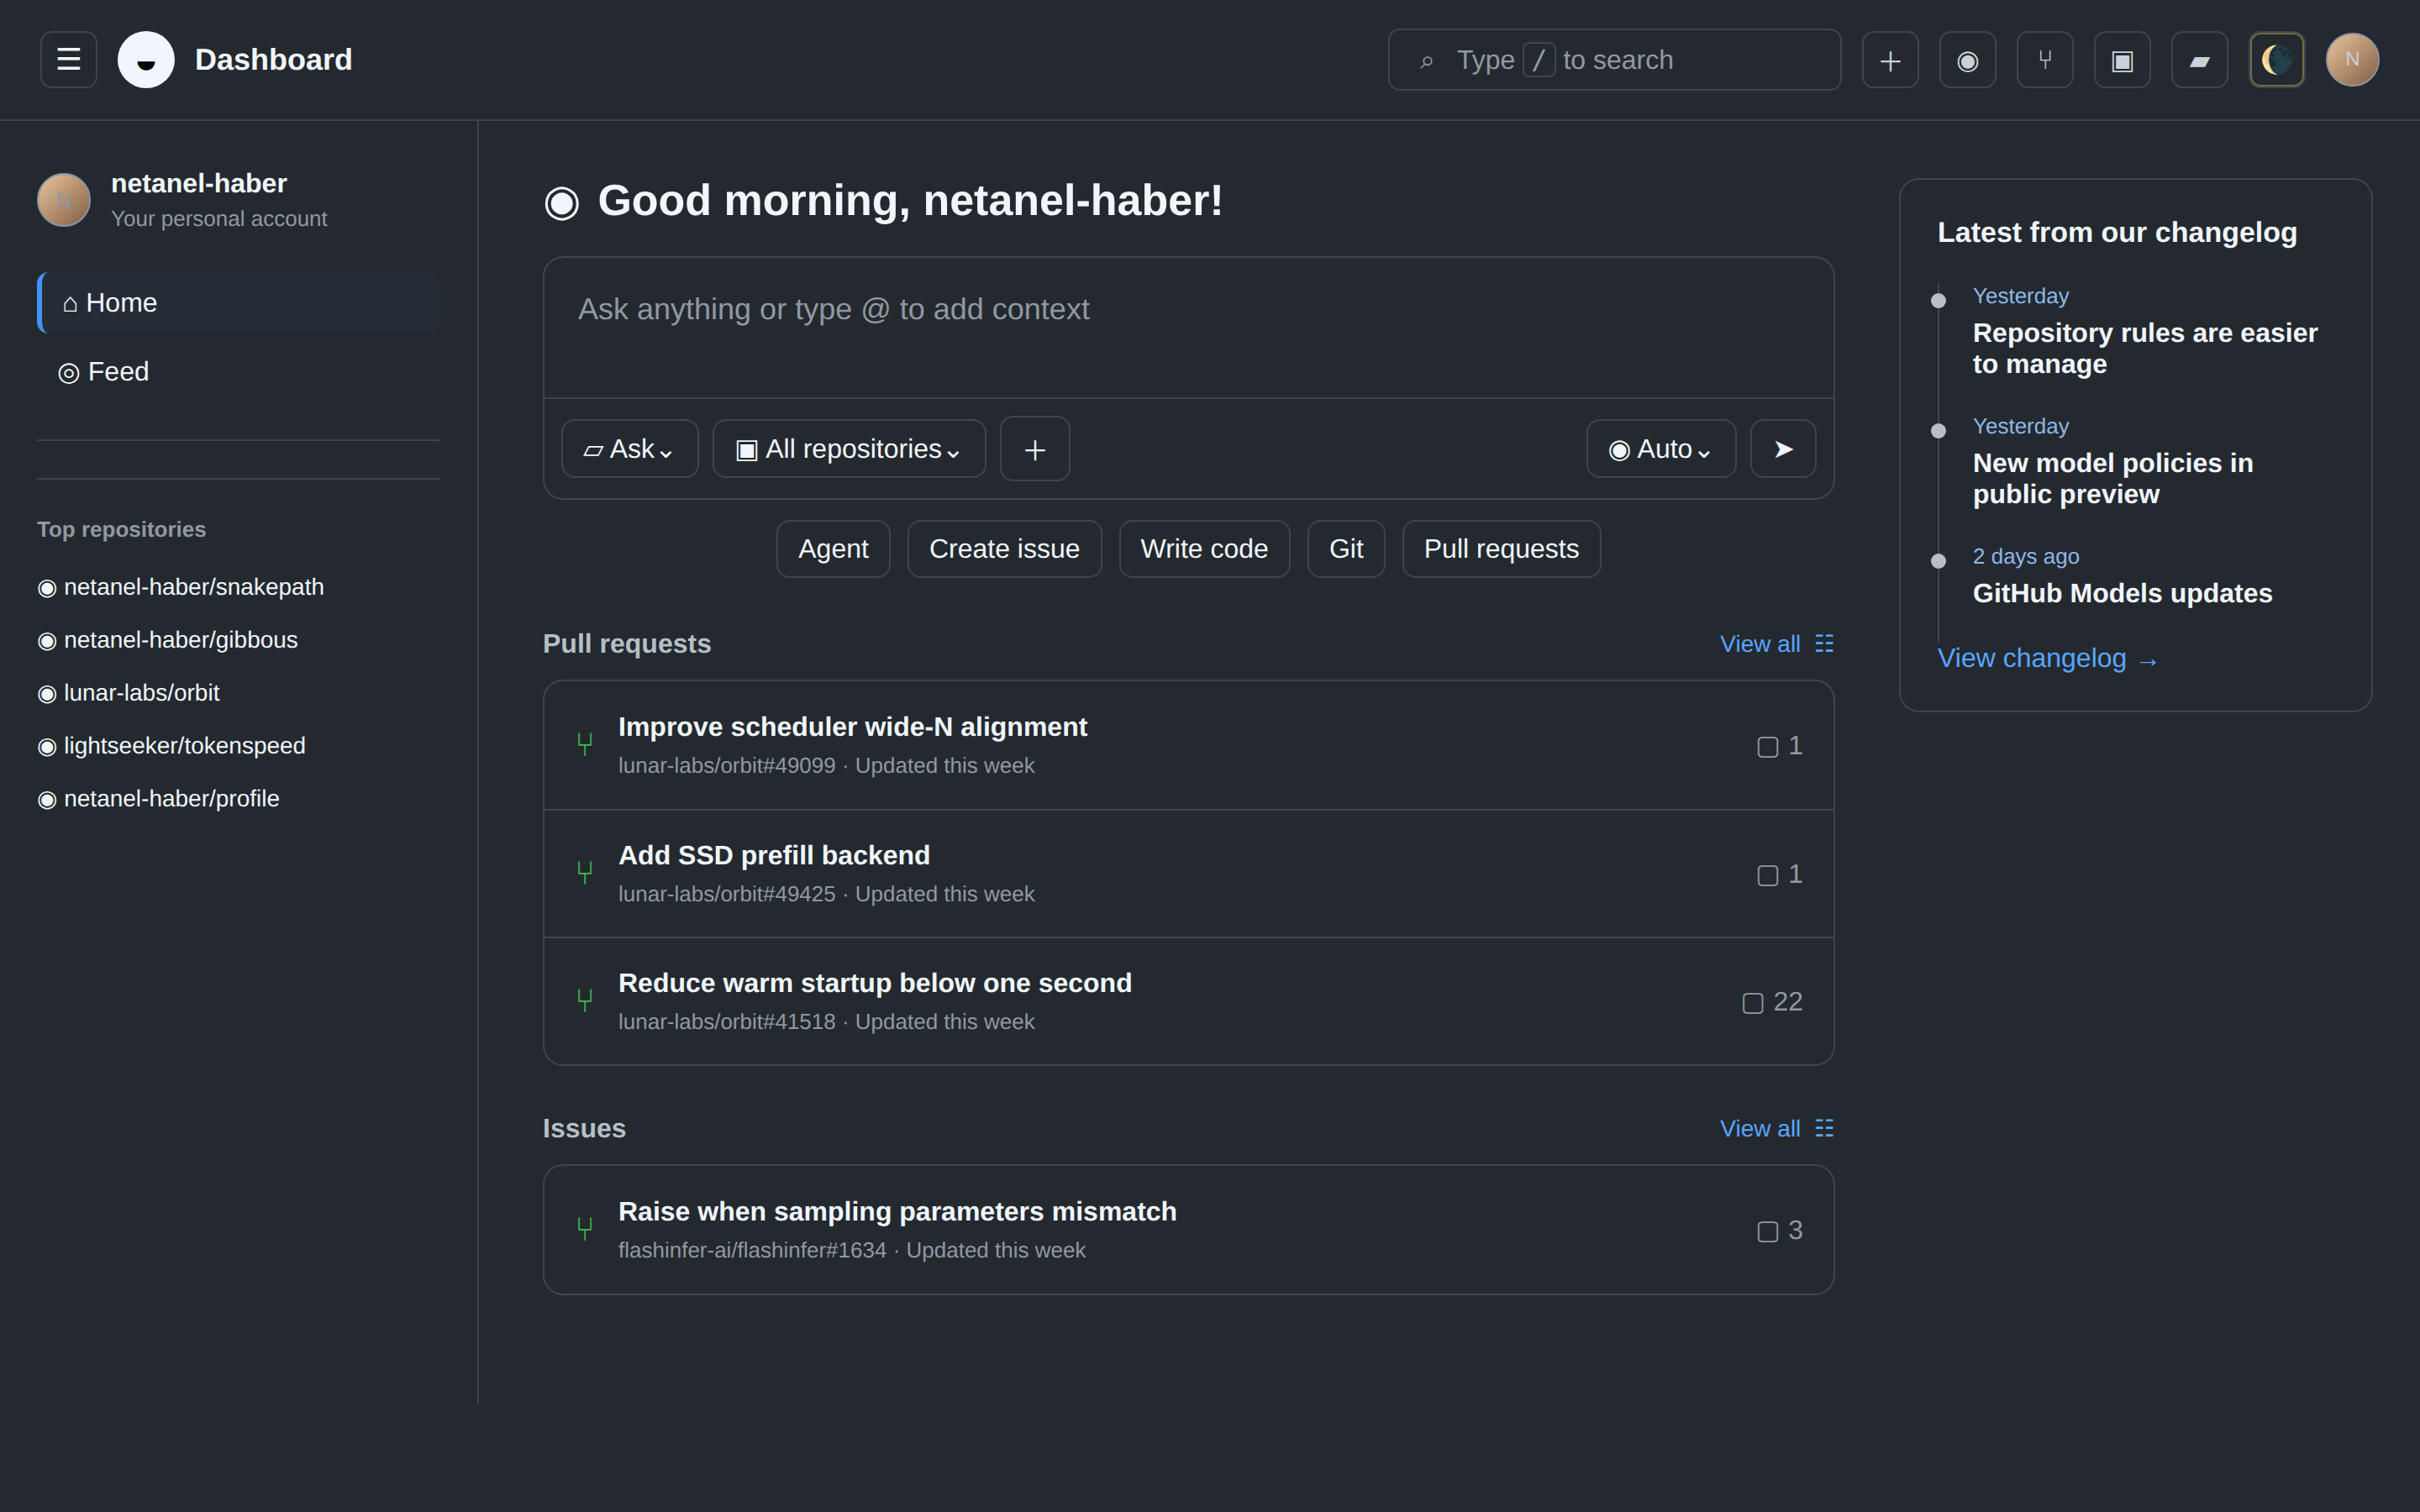Screen dimensions: 2420x1512
Task: Open the repositories icon in the header
Action: (2122, 60)
